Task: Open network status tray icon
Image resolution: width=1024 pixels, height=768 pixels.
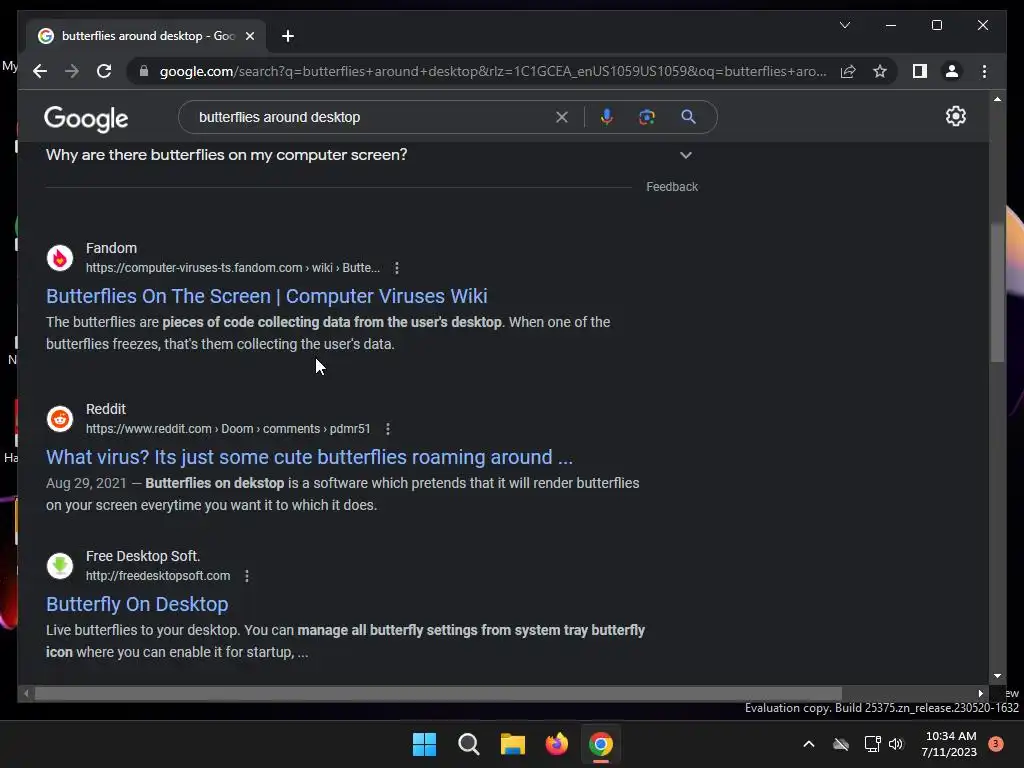Action: click(x=872, y=744)
